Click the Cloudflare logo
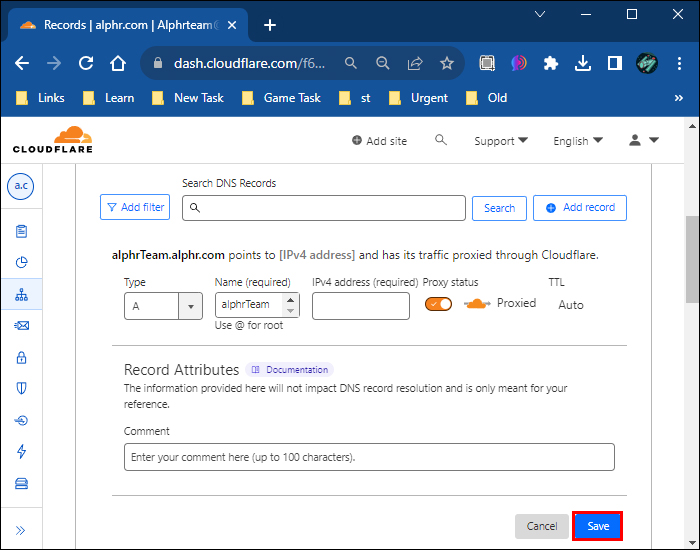 (53, 140)
